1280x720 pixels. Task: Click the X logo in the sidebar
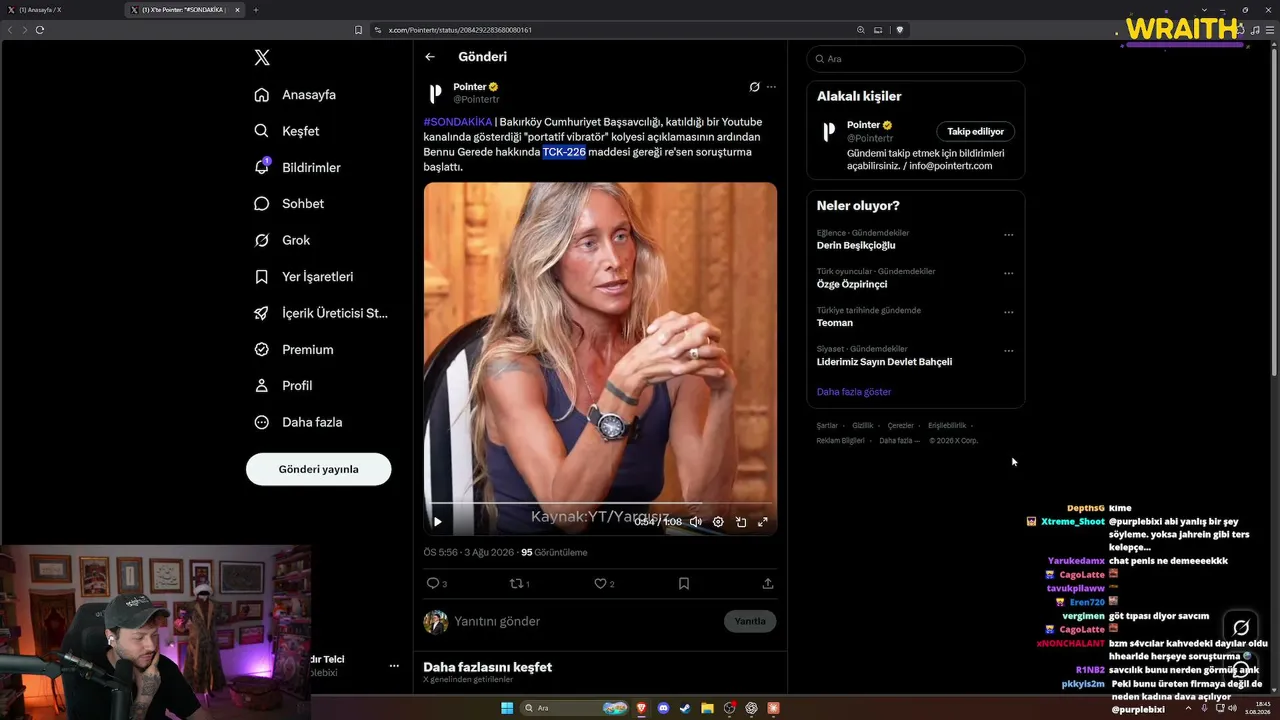262,58
